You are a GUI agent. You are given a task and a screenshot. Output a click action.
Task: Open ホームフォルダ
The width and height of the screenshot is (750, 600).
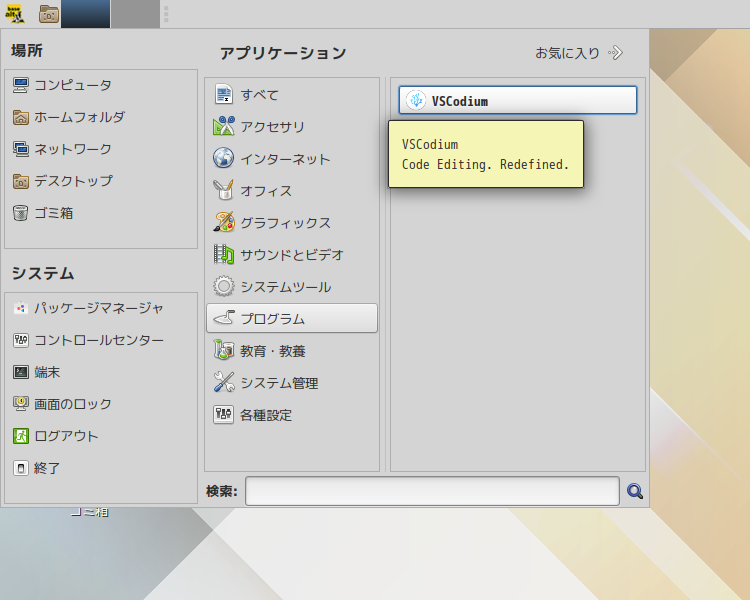[101, 117]
